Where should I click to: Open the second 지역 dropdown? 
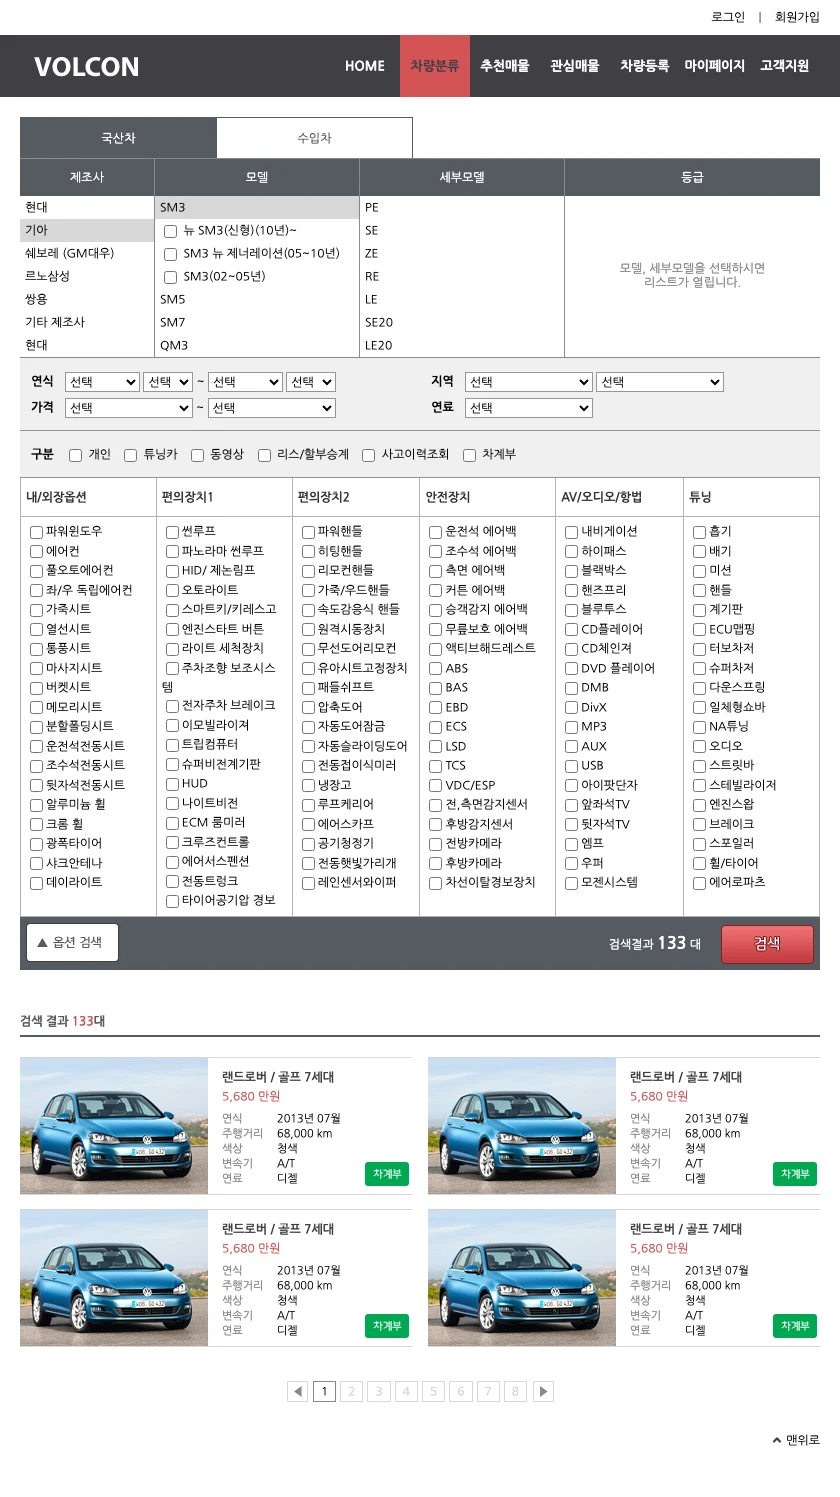click(660, 382)
